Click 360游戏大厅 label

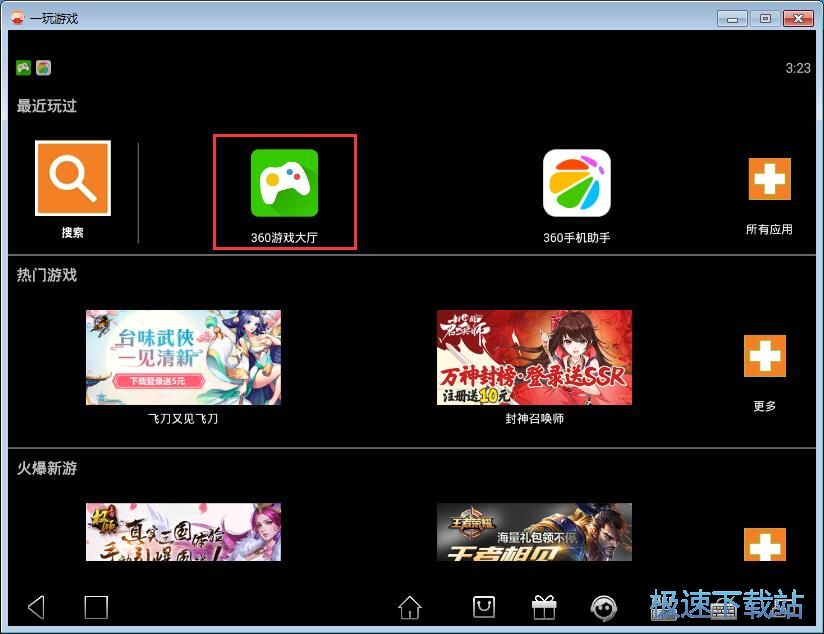coord(284,238)
